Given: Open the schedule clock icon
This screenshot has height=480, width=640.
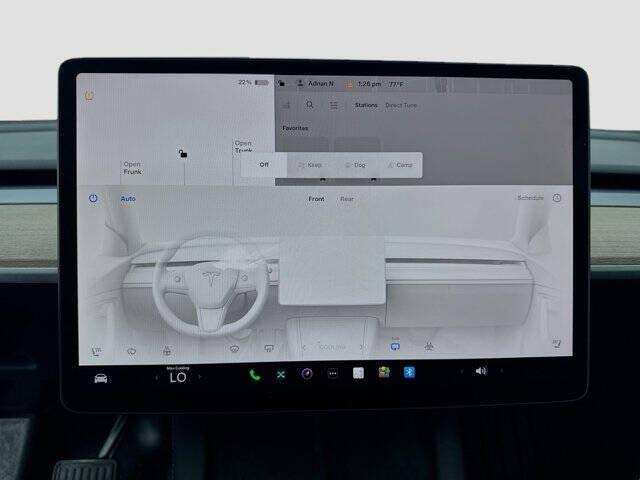Looking at the screenshot, I should [x=557, y=198].
